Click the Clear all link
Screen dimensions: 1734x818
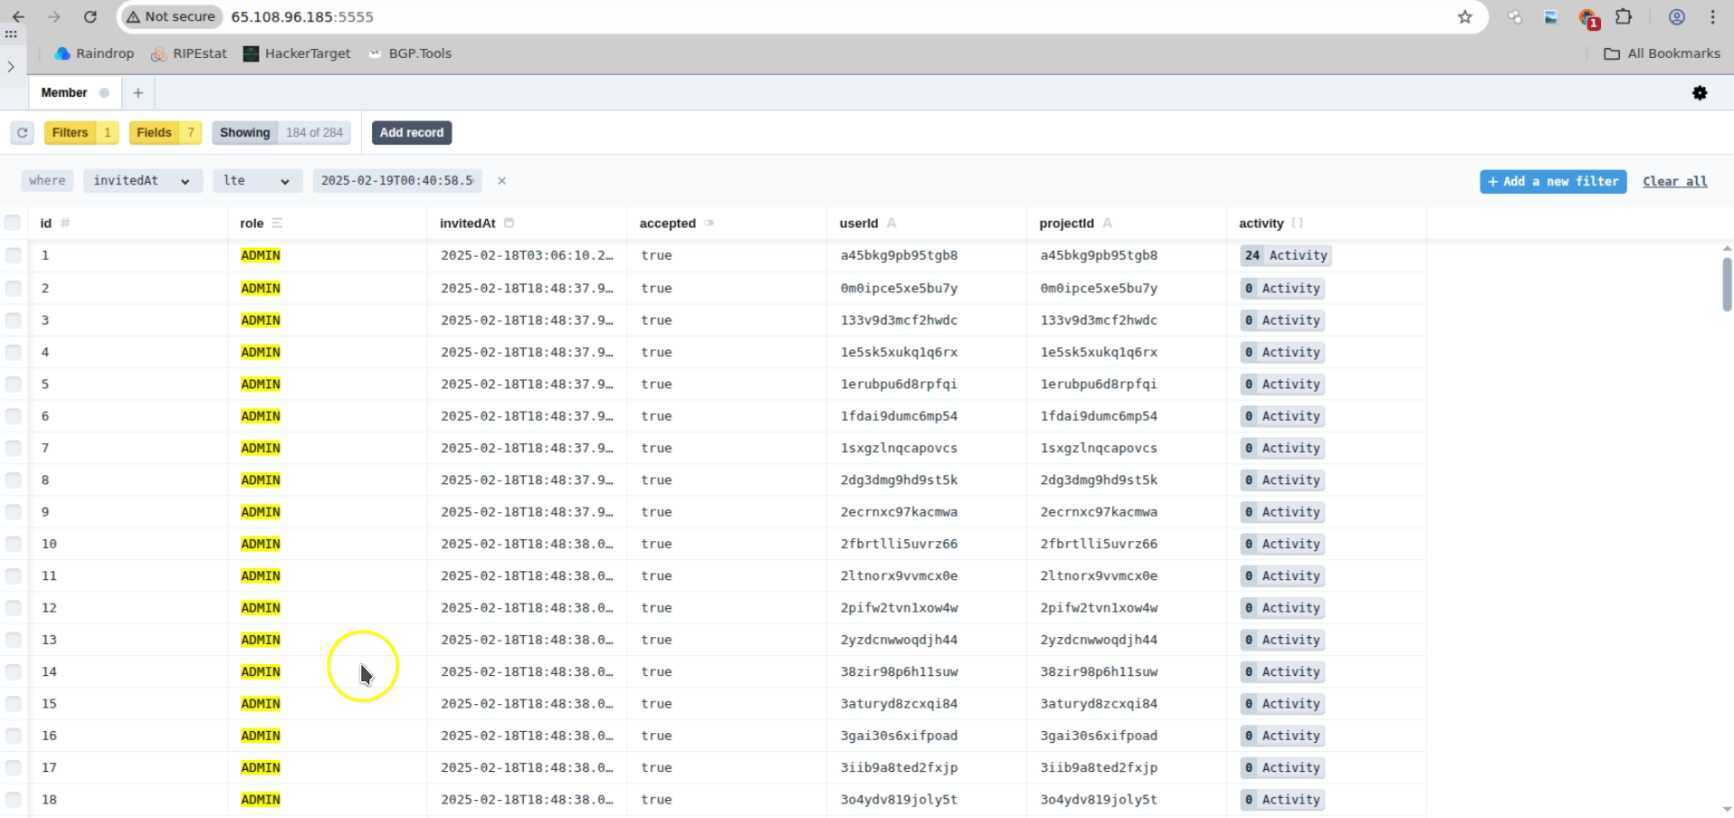(x=1674, y=181)
